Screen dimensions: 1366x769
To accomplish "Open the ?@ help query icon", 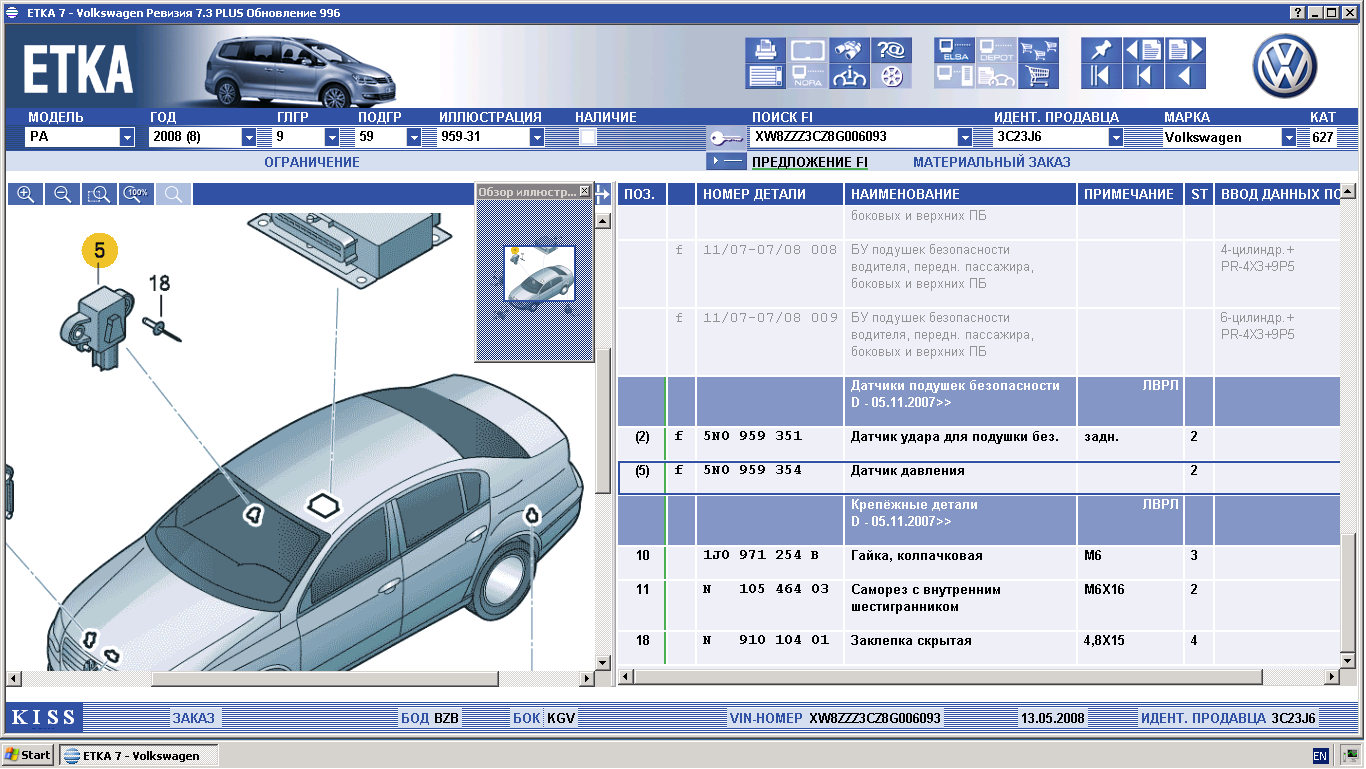I will tap(890, 49).
